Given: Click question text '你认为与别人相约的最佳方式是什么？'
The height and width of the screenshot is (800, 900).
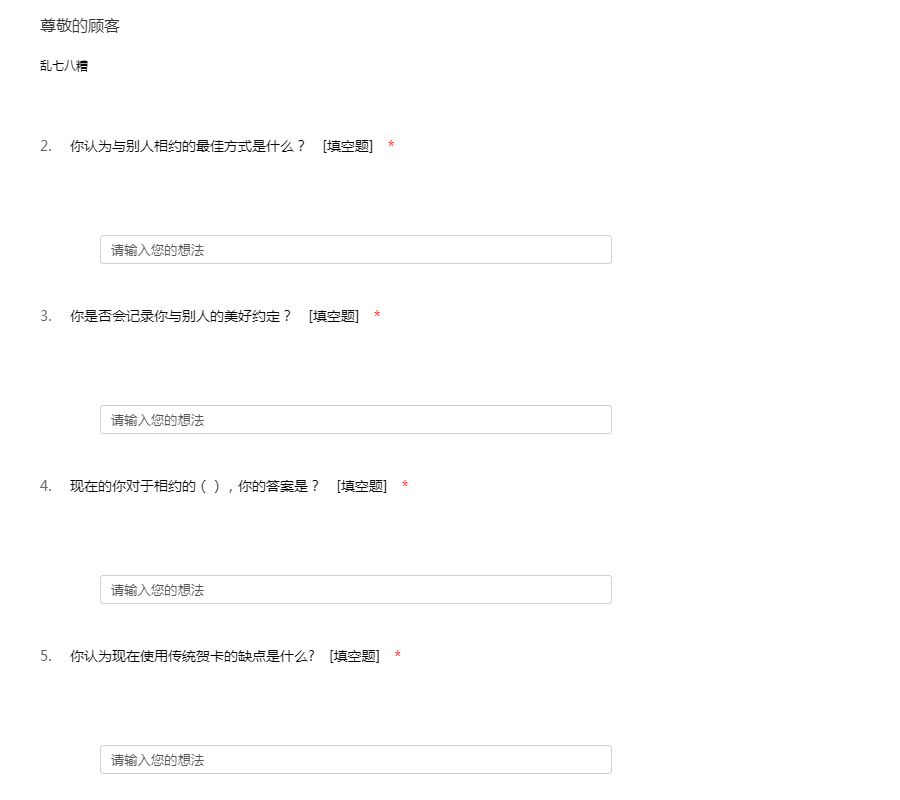Looking at the screenshot, I should pos(188,146).
